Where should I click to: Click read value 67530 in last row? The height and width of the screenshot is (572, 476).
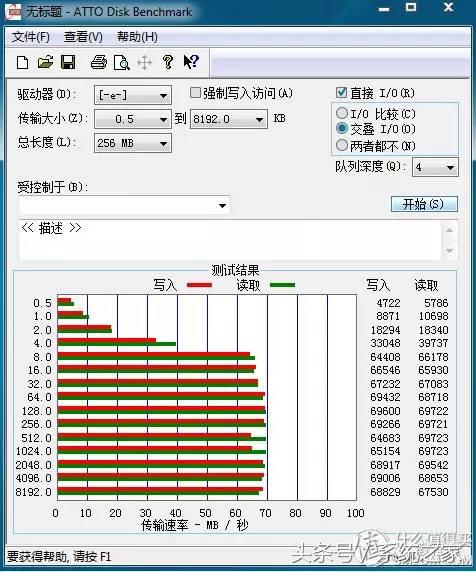click(433, 492)
